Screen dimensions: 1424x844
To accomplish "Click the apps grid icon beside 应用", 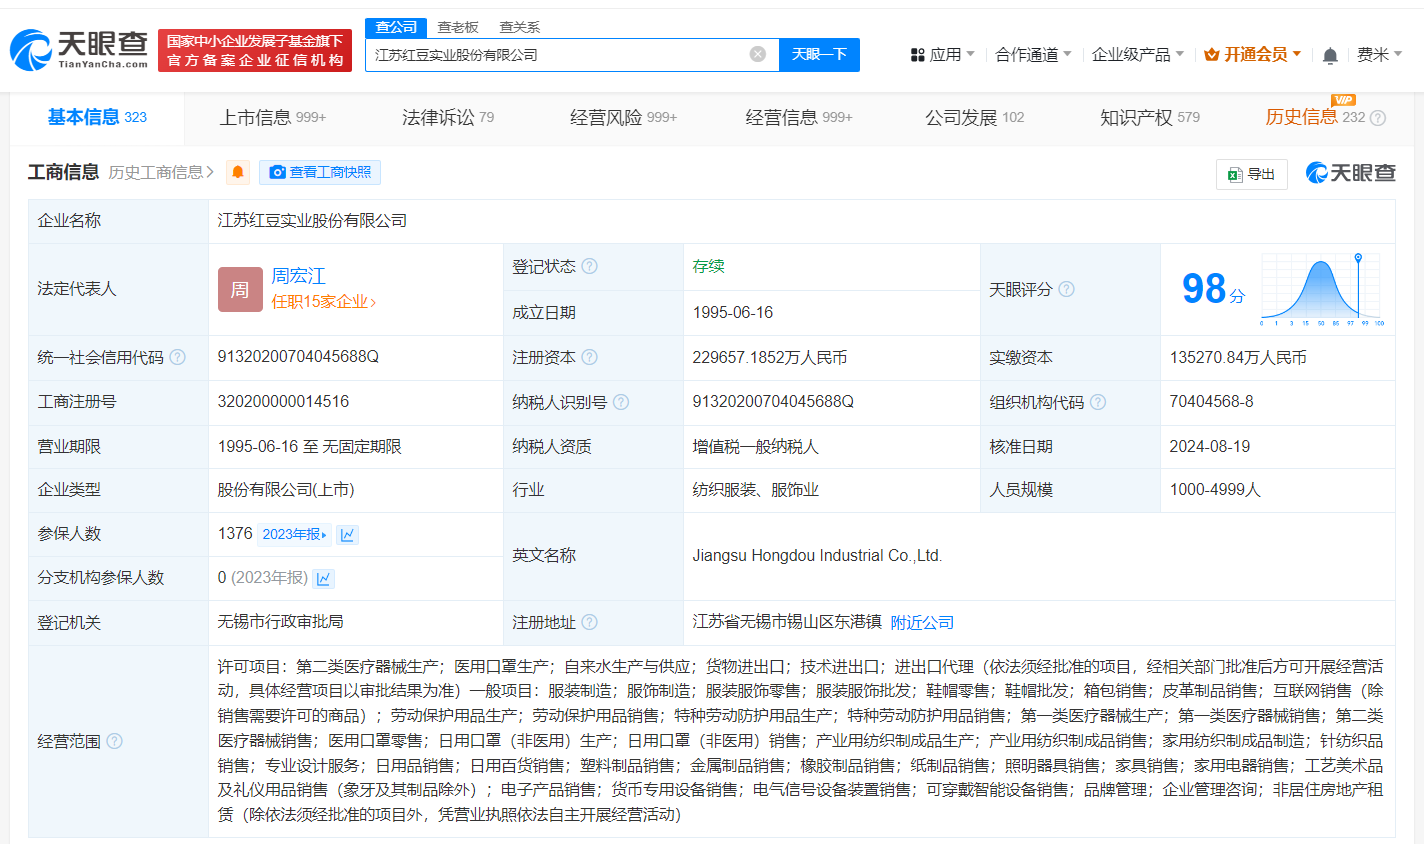I will click(919, 55).
